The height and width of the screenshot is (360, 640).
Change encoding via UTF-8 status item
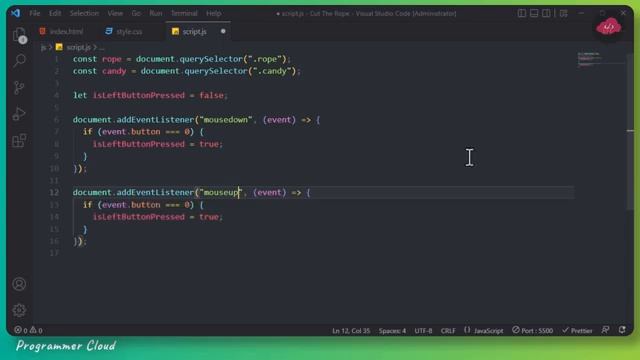point(423,330)
